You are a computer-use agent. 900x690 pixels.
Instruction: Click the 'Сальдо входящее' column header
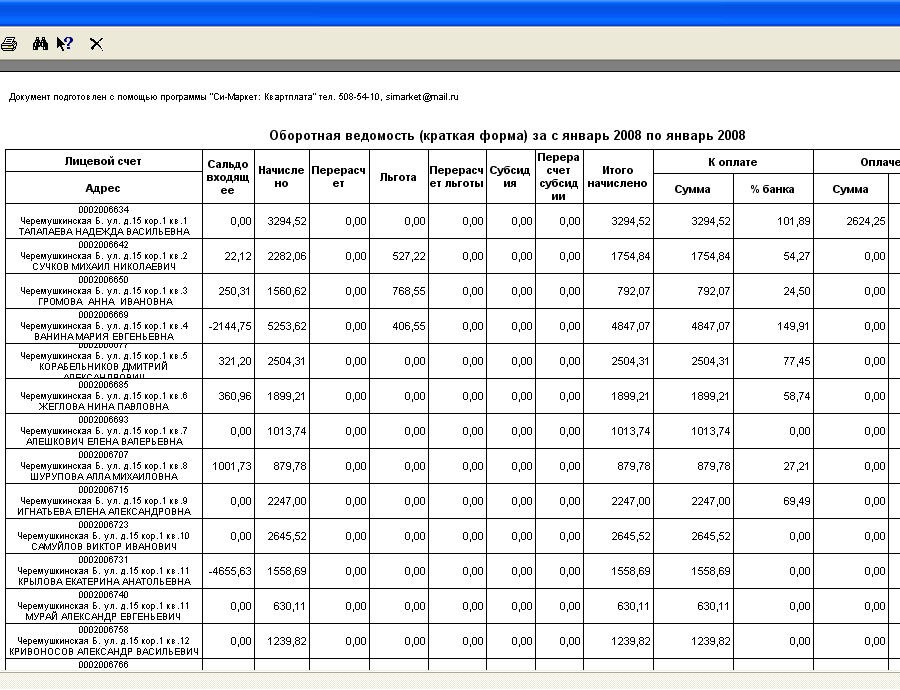(228, 177)
